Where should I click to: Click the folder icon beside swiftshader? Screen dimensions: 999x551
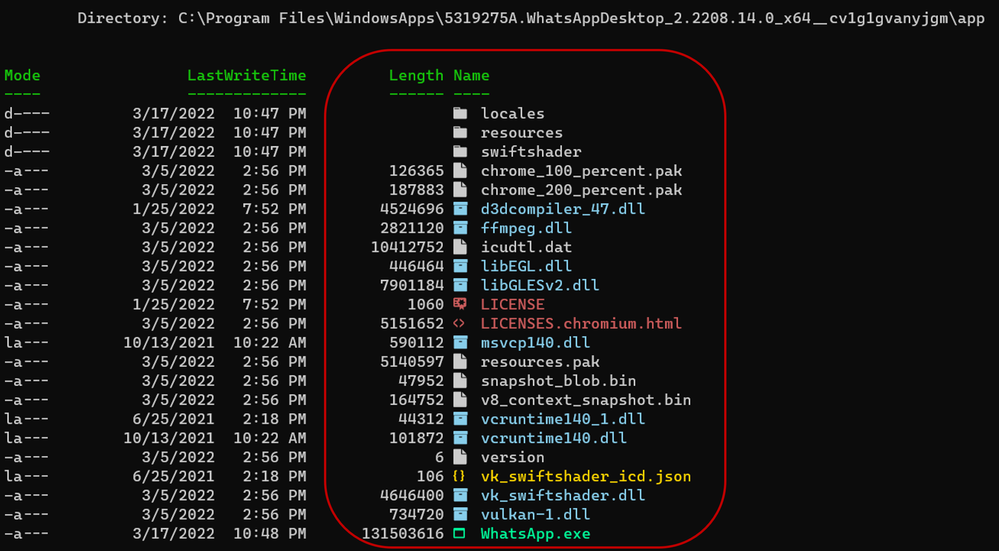pos(460,152)
